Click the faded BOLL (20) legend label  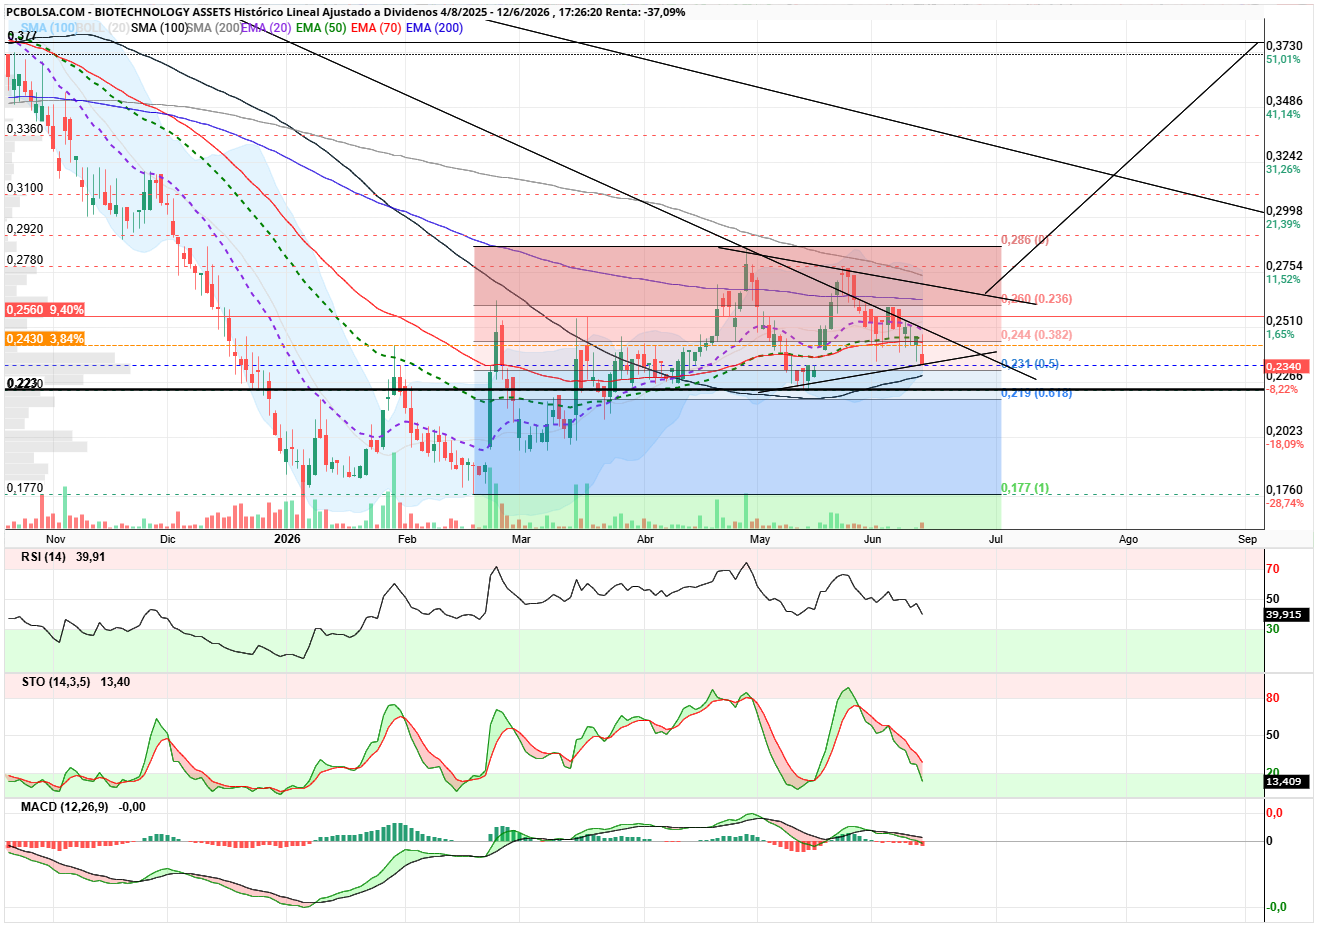coord(103,28)
